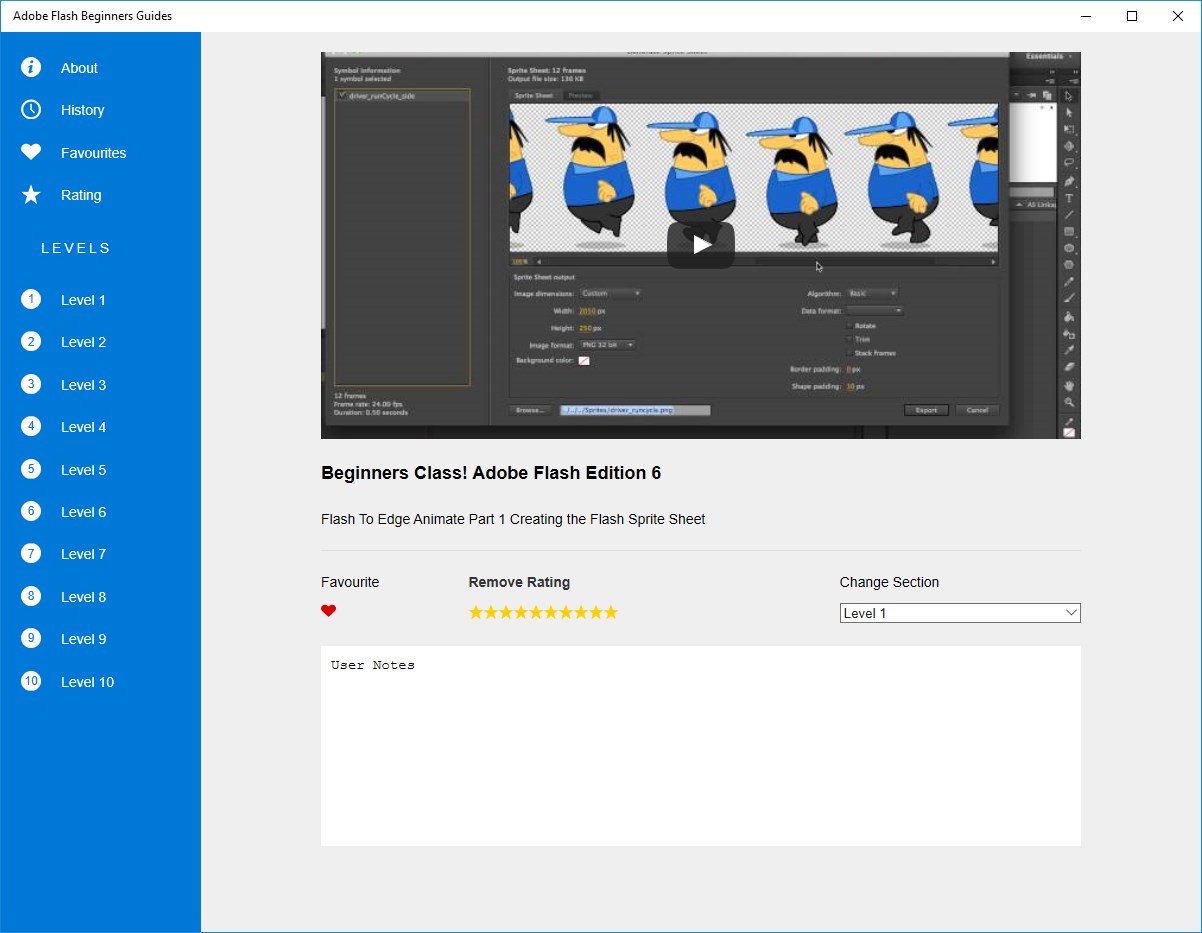The width and height of the screenshot is (1202, 933).
Task: Go to the Favourites list
Action: point(93,153)
